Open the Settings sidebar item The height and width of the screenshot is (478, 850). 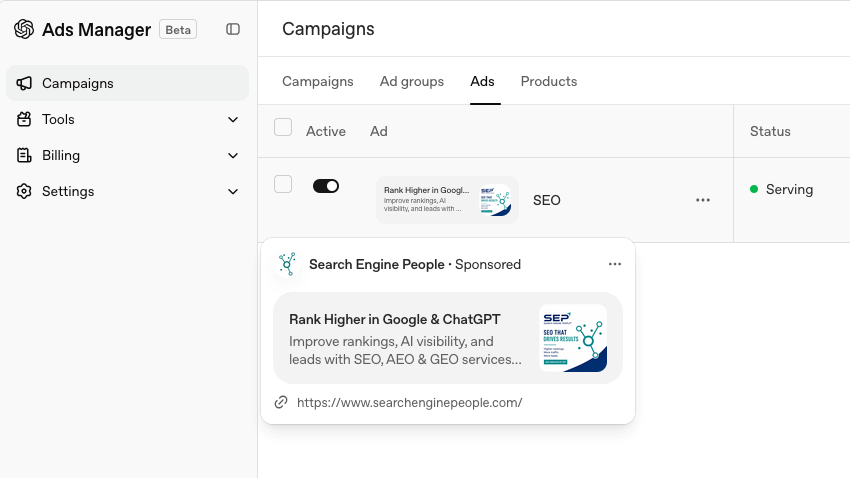coord(127,191)
